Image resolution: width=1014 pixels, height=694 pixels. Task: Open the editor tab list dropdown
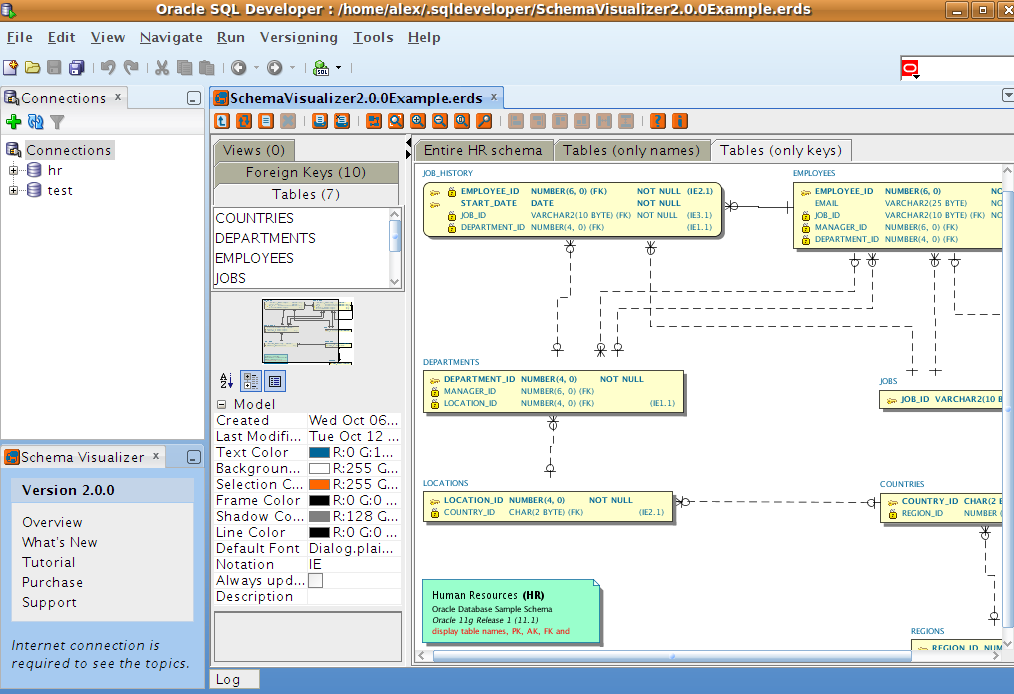(1008, 95)
